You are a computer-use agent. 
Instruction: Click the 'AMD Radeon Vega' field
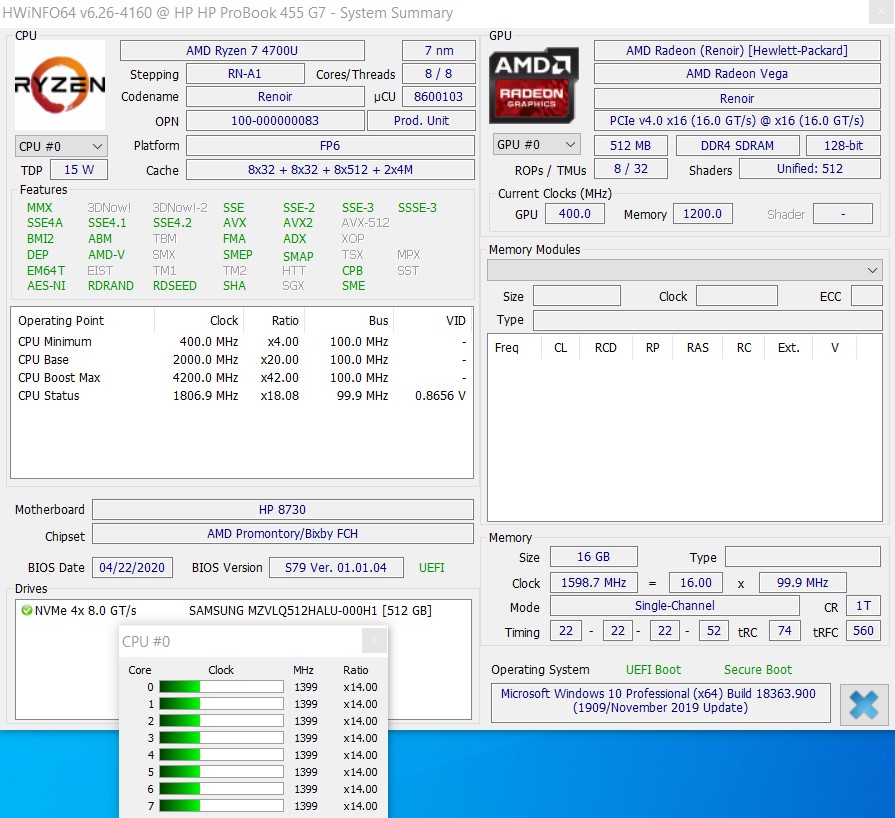pyautogui.click(x=737, y=74)
